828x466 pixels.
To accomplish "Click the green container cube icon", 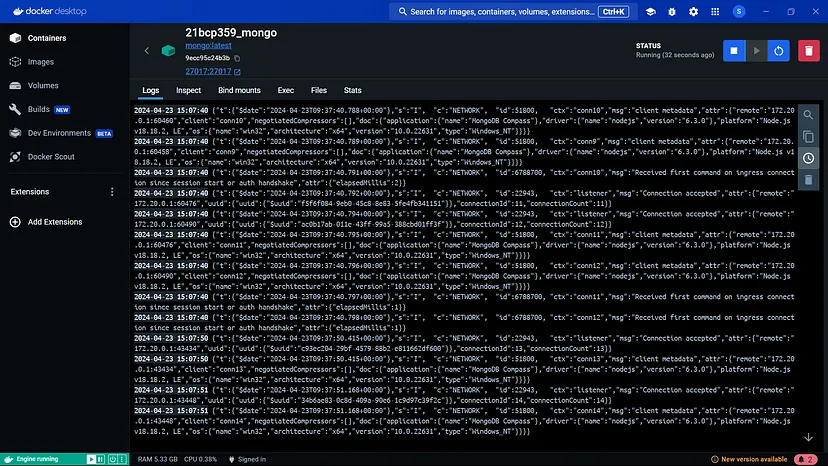I will click(168, 51).
